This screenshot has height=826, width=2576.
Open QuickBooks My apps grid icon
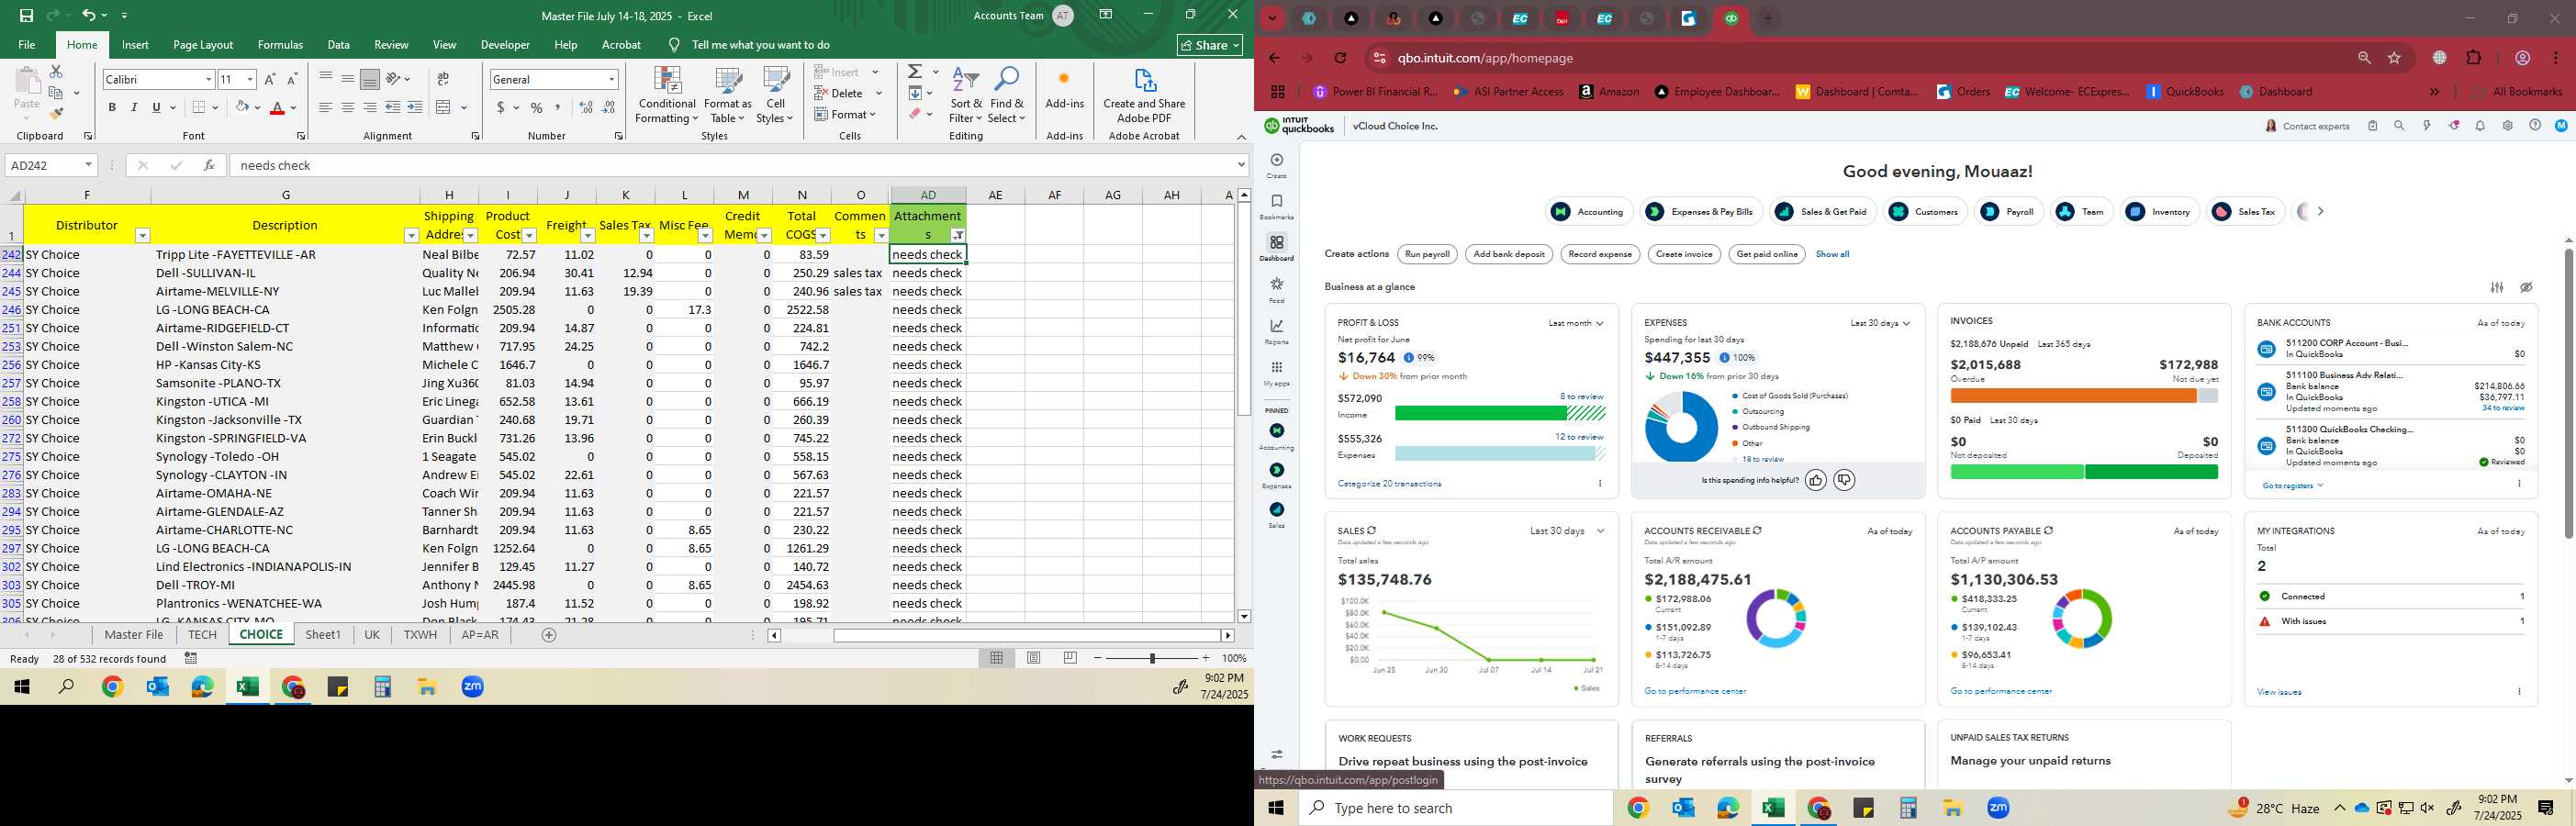click(1276, 368)
